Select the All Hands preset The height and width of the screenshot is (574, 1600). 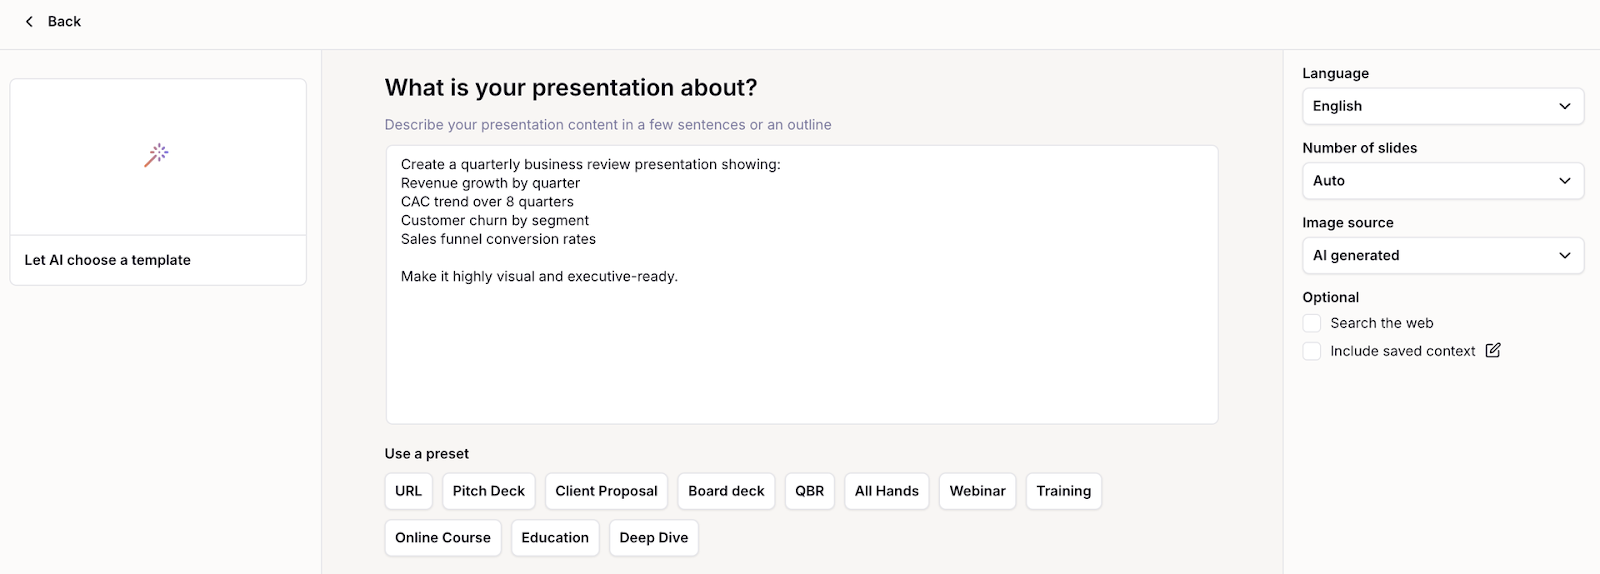pyautogui.click(x=886, y=491)
